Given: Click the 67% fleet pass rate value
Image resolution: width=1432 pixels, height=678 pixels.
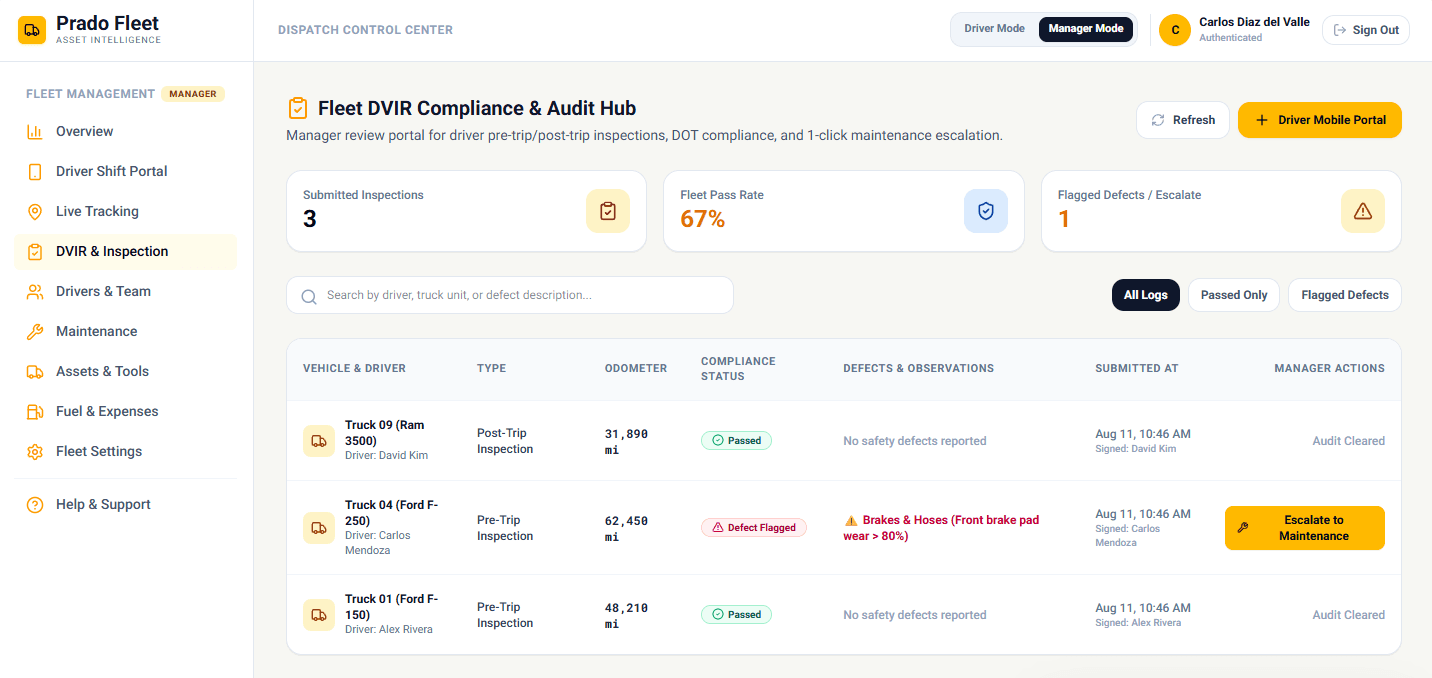Looking at the screenshot, I should tap(703, 219).
